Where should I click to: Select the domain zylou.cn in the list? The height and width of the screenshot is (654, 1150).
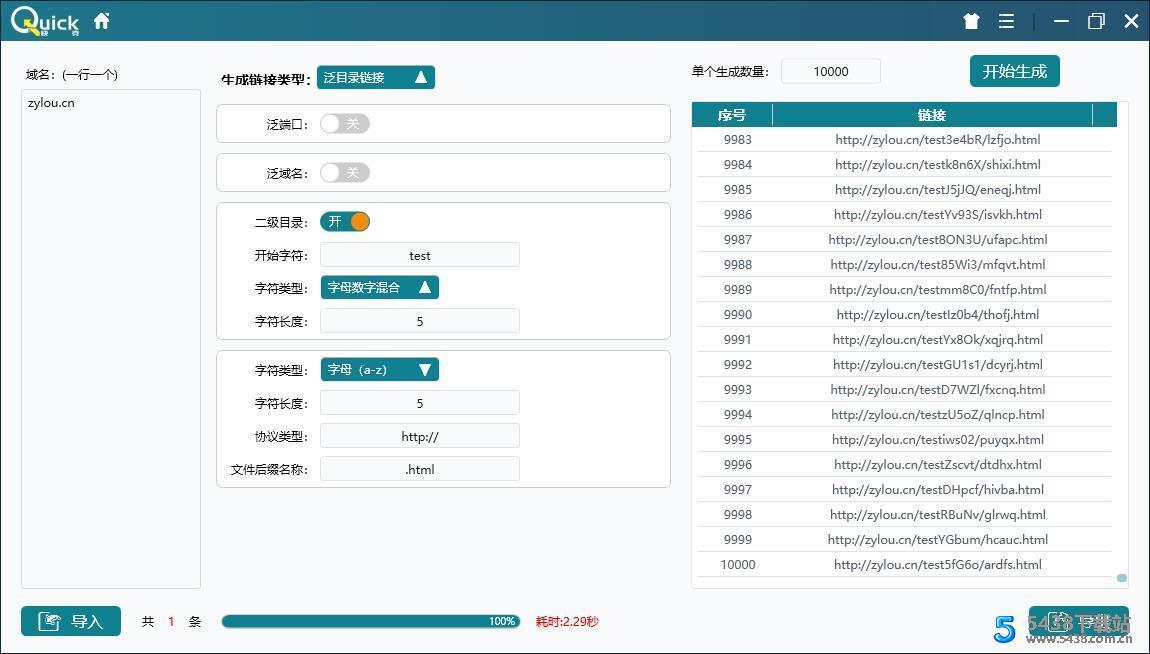coord(51,102)
